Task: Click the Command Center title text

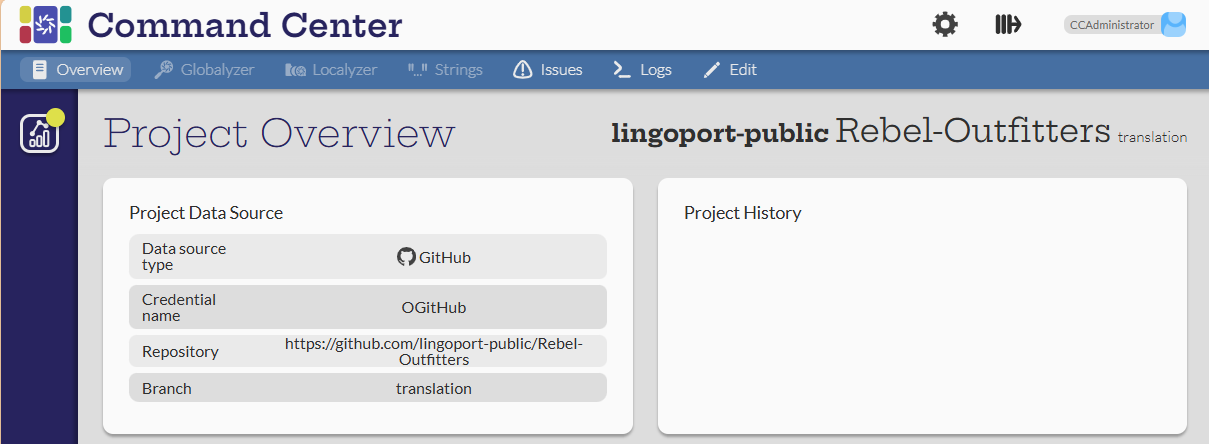Action: click(x=245, y=25)
